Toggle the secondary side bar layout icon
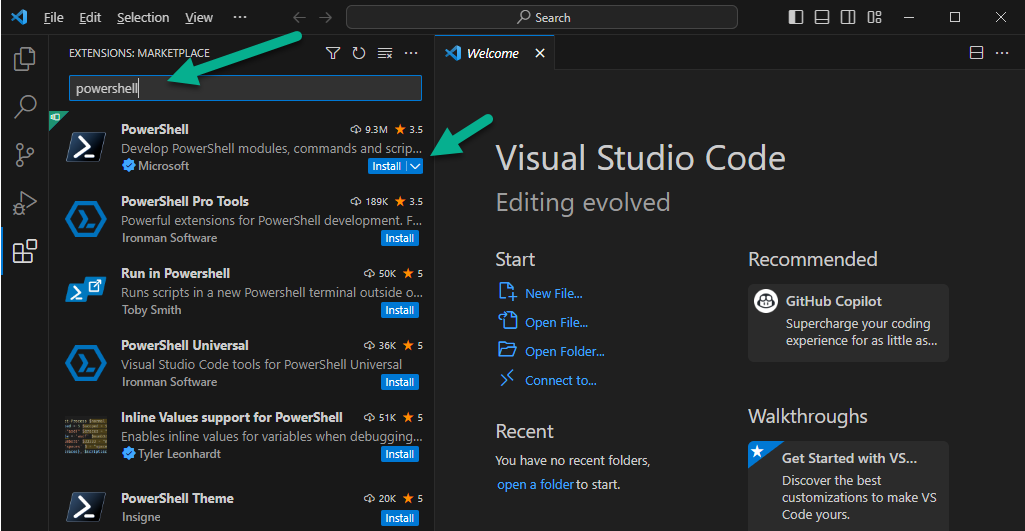Viewport: 1025px width, 531px height. coord(848,18)
